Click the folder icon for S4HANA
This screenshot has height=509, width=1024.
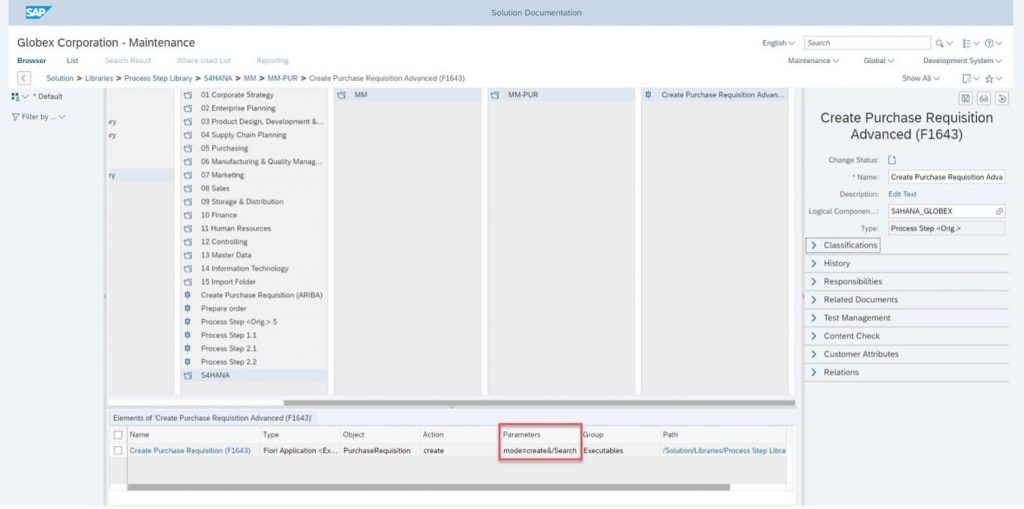pyautogui.click(x=188, y=376)
